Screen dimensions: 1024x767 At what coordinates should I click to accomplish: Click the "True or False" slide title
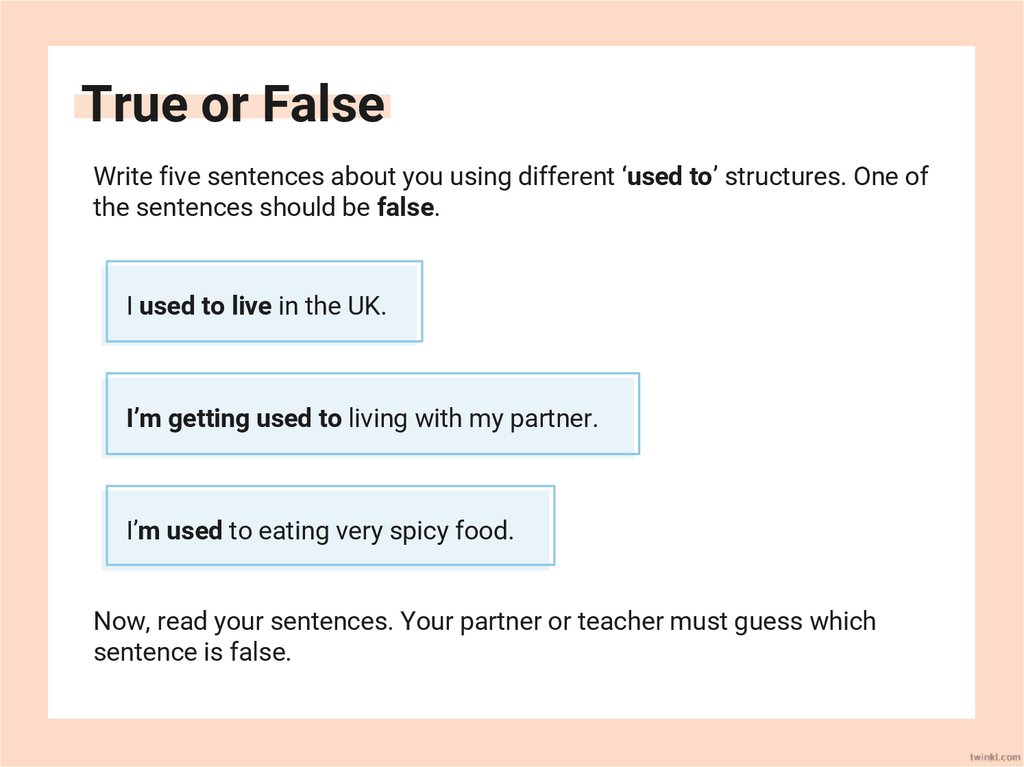pos(233,104)
